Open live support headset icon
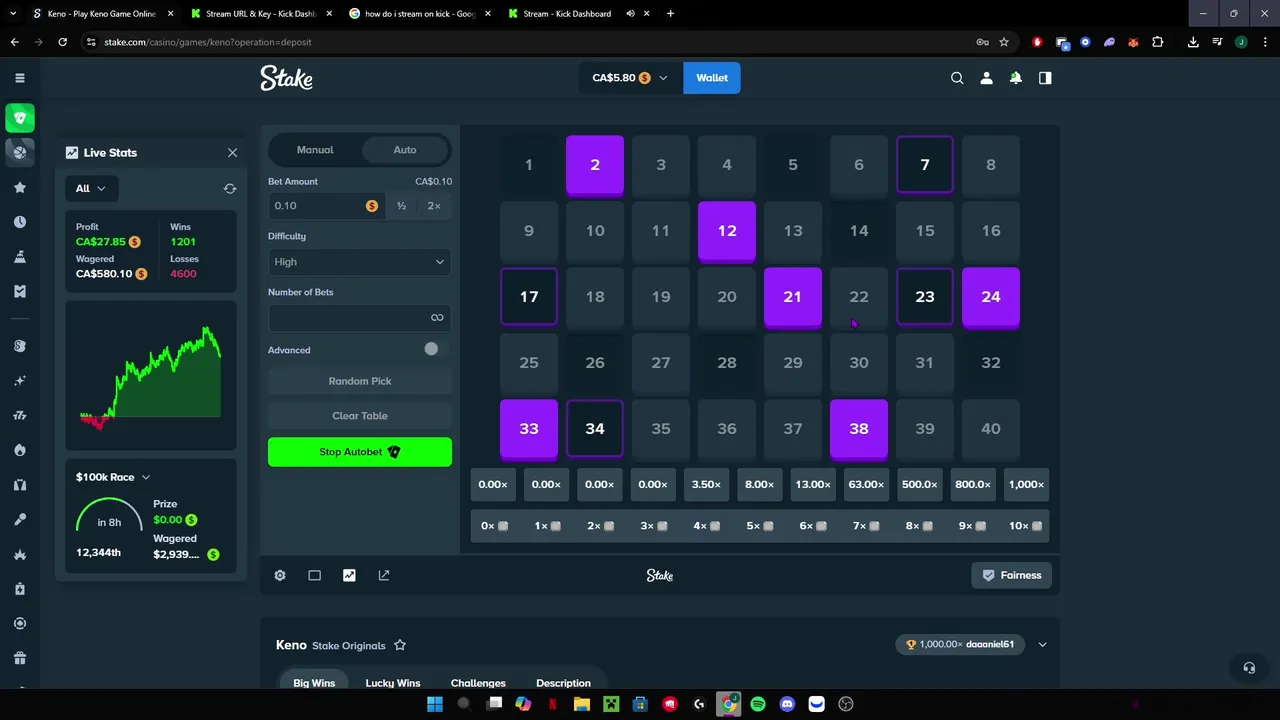This screenshot has width=1280, height=720. point(1249,668)
